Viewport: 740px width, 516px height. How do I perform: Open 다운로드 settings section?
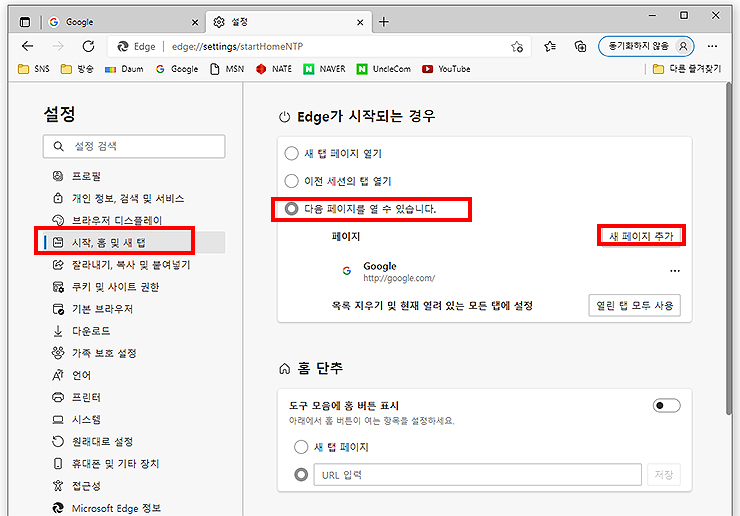[134, 331]
